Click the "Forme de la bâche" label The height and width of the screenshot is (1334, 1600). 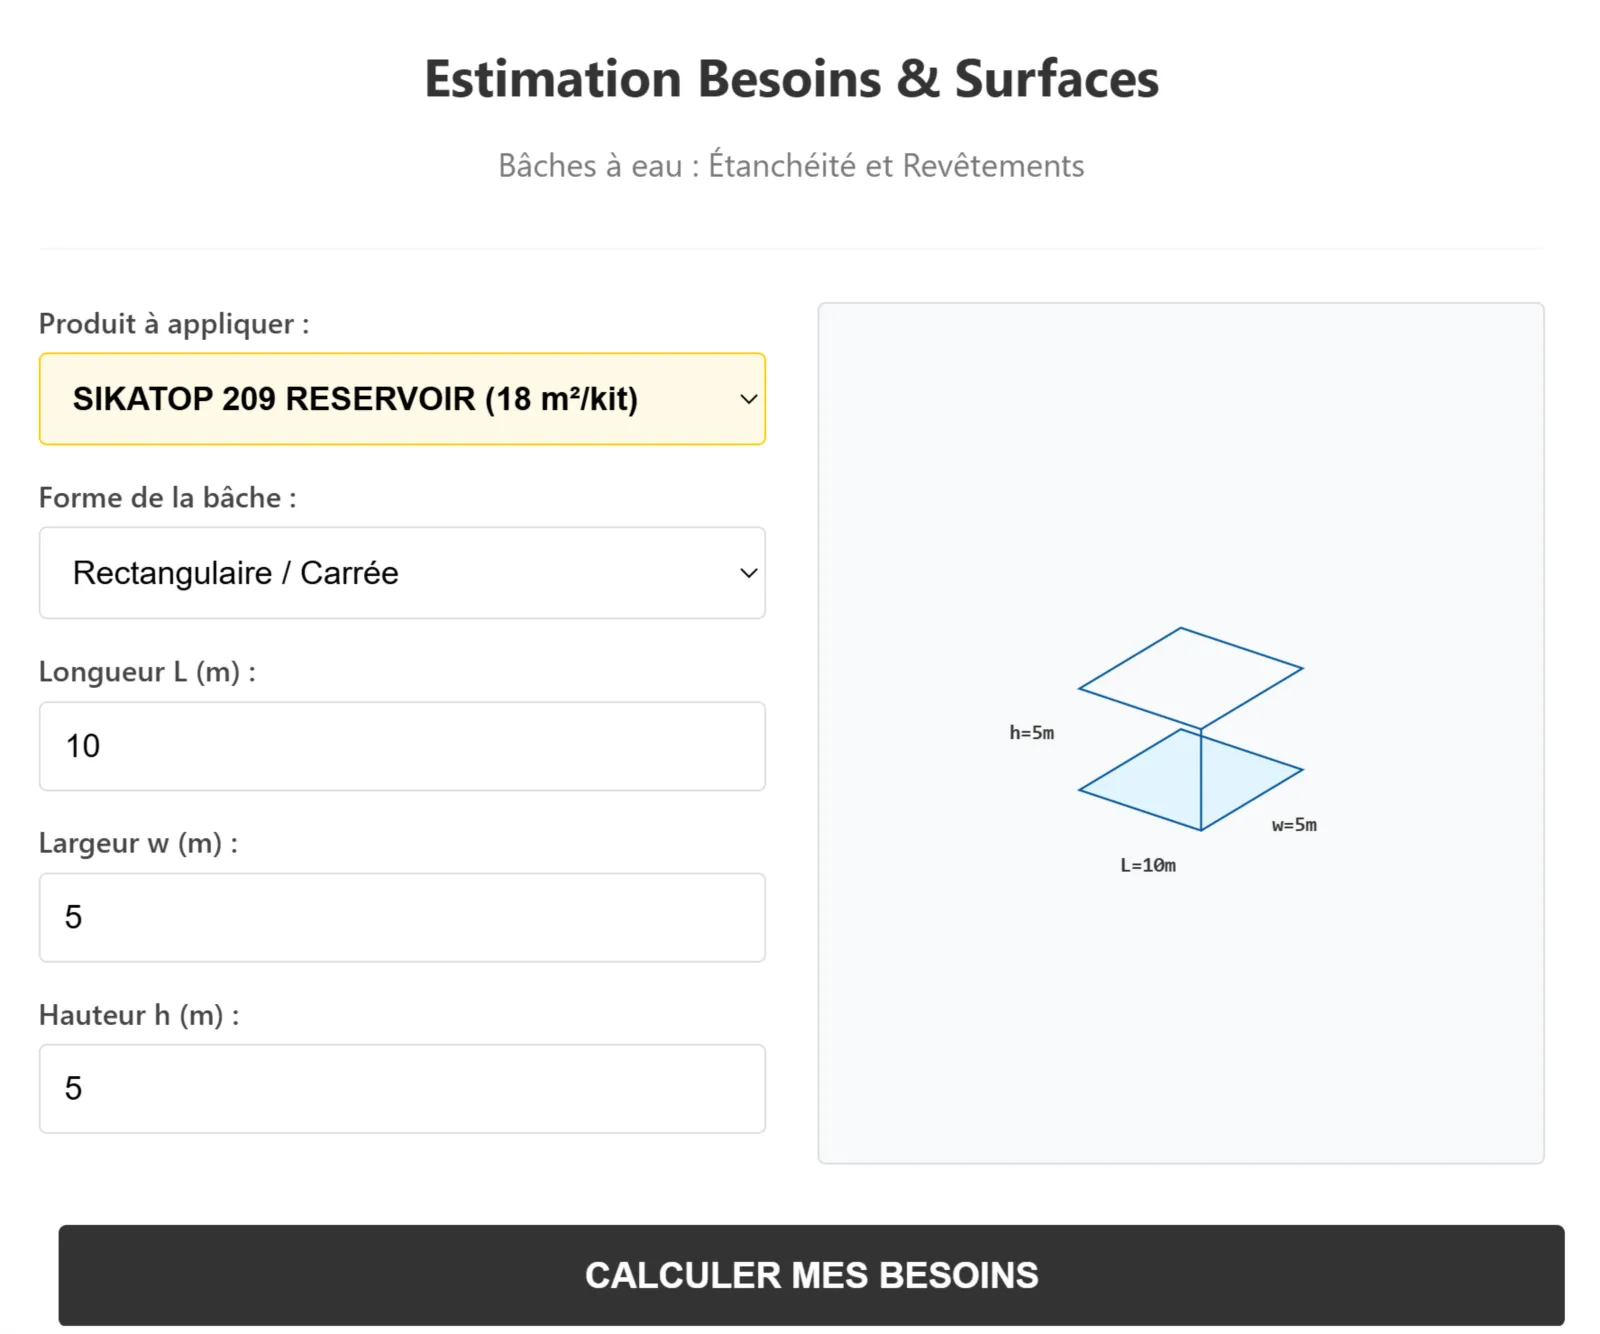pyautogui.click(x=167, y=498)
